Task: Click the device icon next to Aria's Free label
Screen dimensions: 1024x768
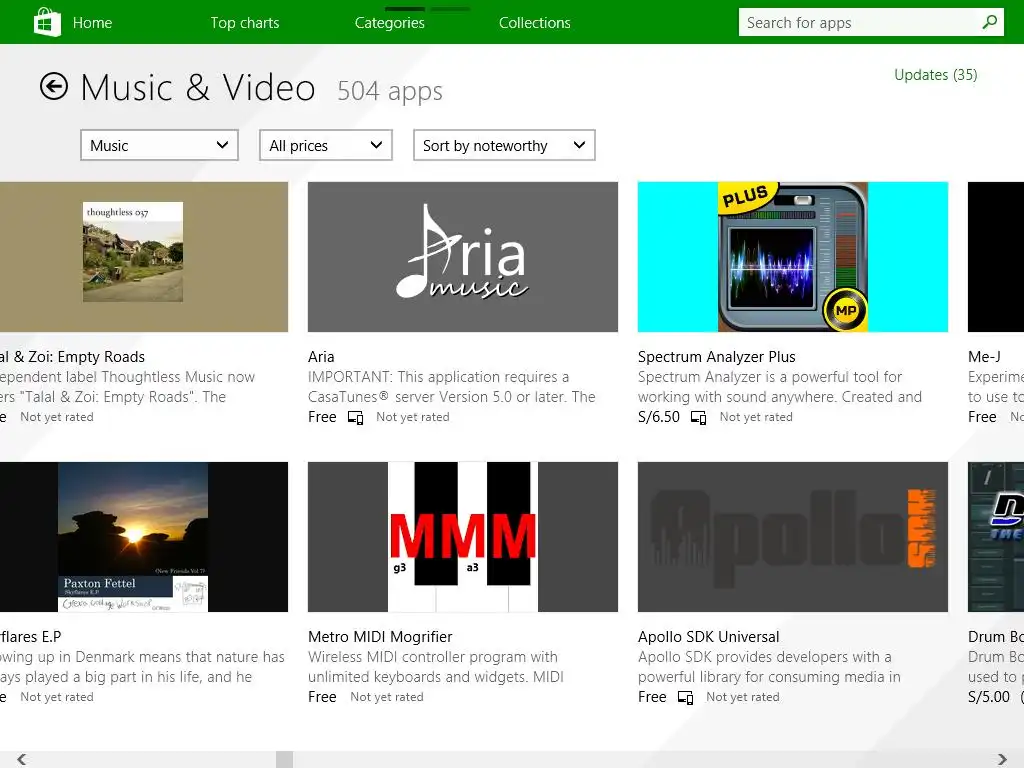Action: tap(355, 417)
